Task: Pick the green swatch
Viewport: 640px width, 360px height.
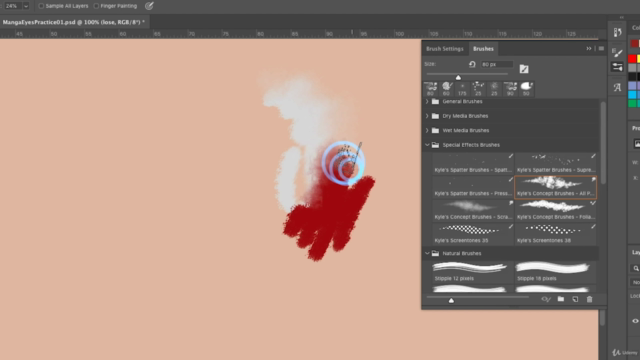Action: [633, 104]
